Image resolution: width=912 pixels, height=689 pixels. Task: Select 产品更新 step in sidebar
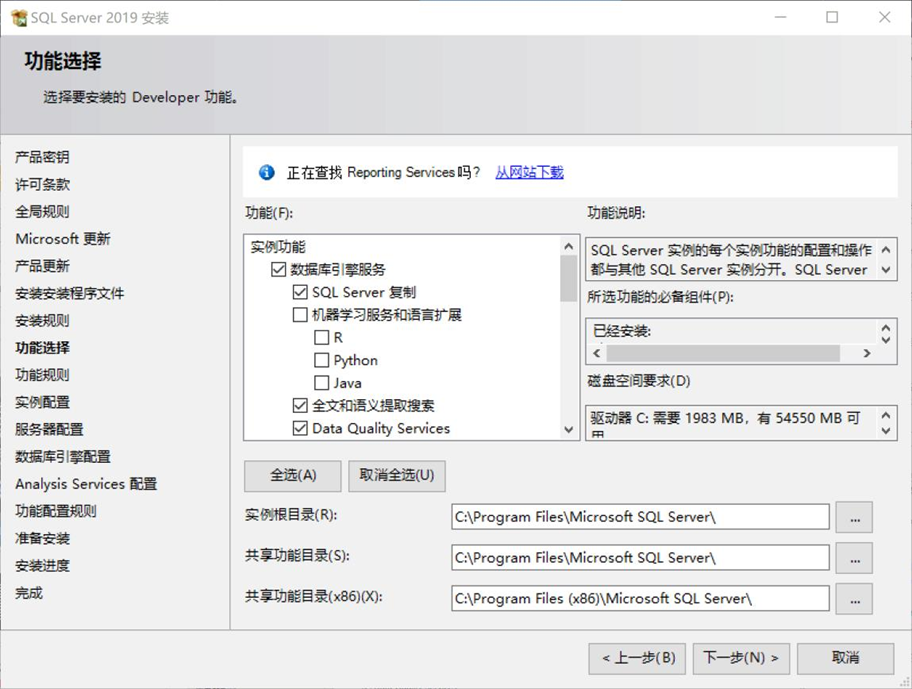pyautogui.click(x=42, y=266)
